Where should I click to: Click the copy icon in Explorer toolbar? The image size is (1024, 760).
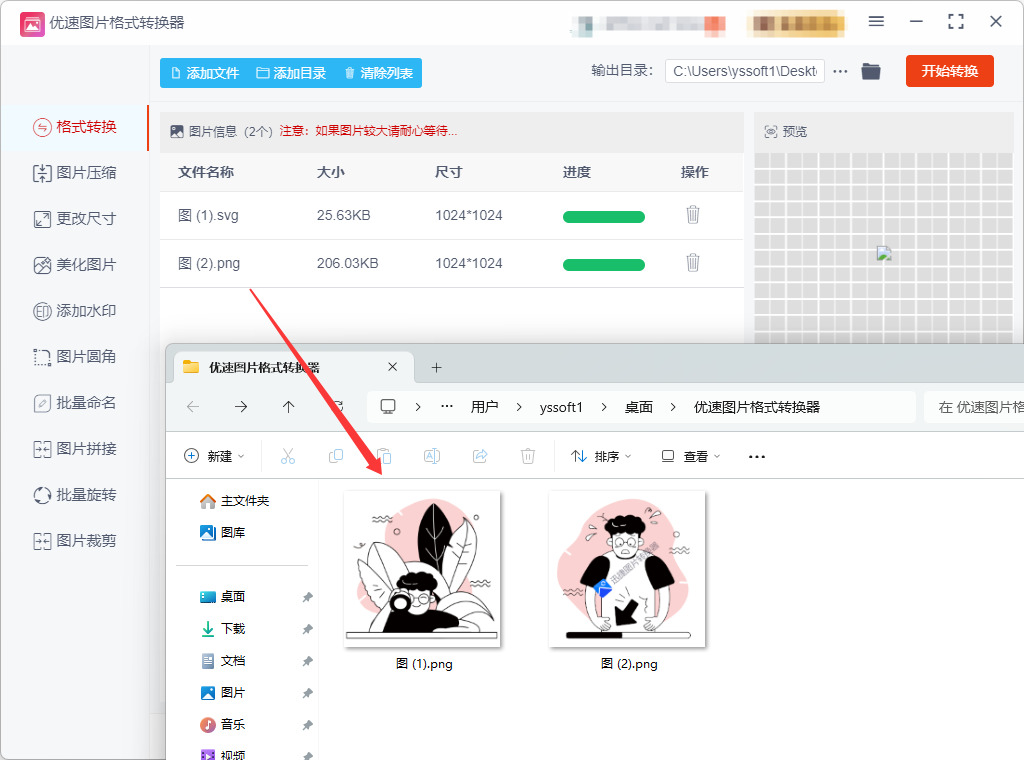tap(336, 456)
